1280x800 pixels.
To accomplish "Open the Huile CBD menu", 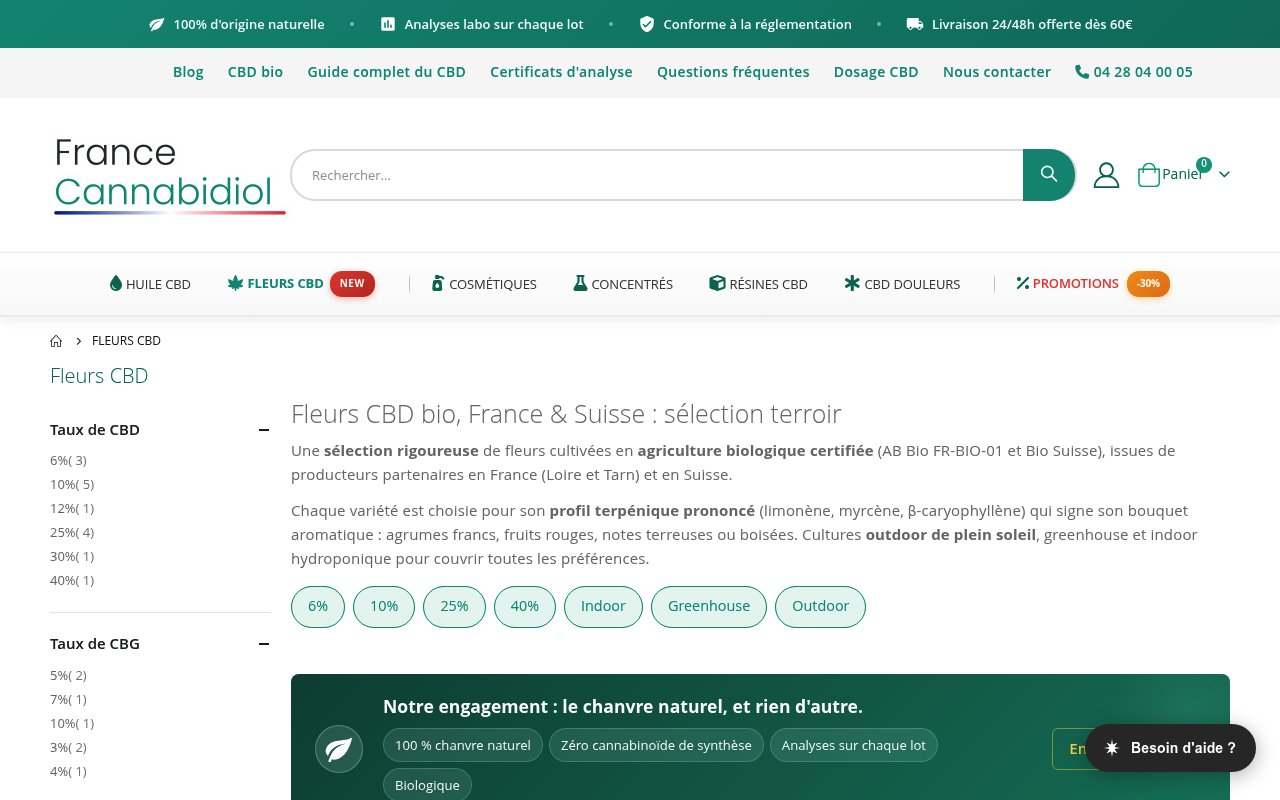I will (150, 284).
